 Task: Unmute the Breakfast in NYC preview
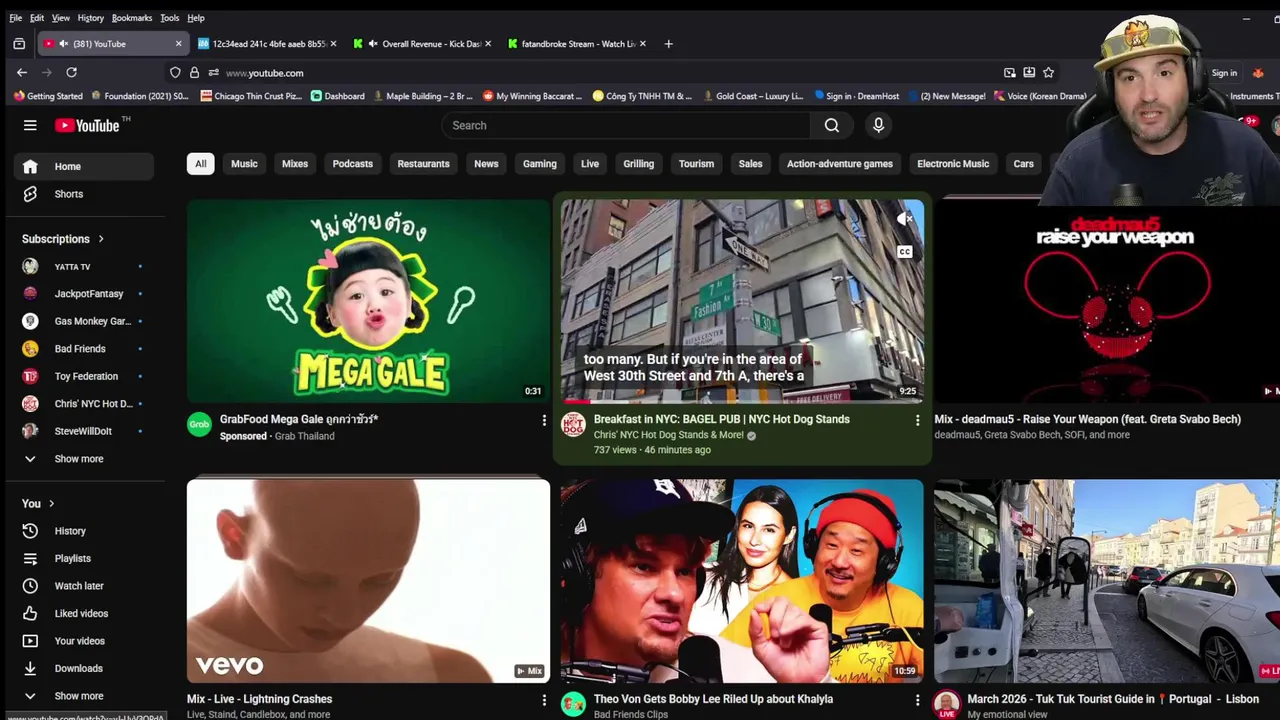[904, 219]
